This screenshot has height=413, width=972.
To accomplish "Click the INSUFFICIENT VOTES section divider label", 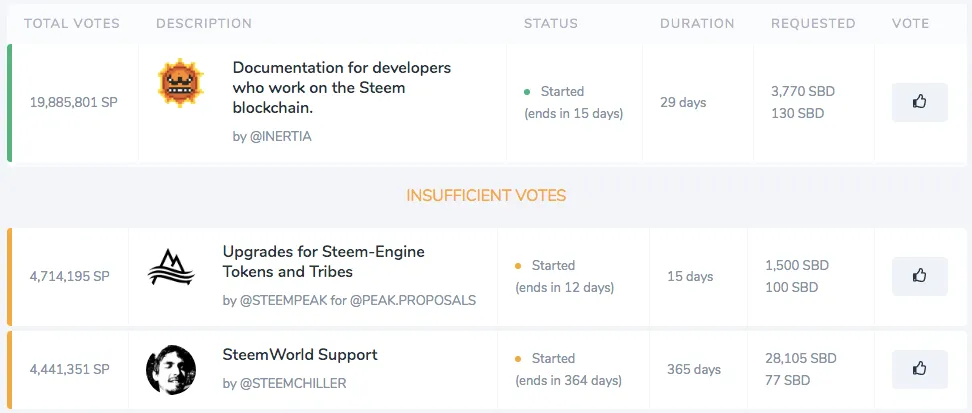I will [x=486, y=196].
